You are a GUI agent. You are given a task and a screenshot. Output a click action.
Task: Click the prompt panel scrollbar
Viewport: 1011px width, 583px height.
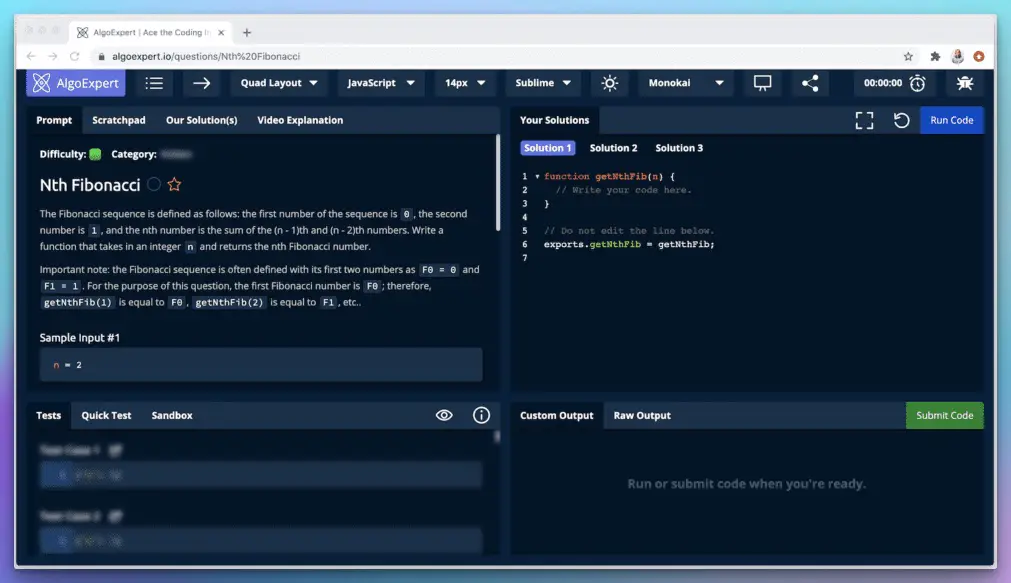pyautogui.click(x=497, y=183)
